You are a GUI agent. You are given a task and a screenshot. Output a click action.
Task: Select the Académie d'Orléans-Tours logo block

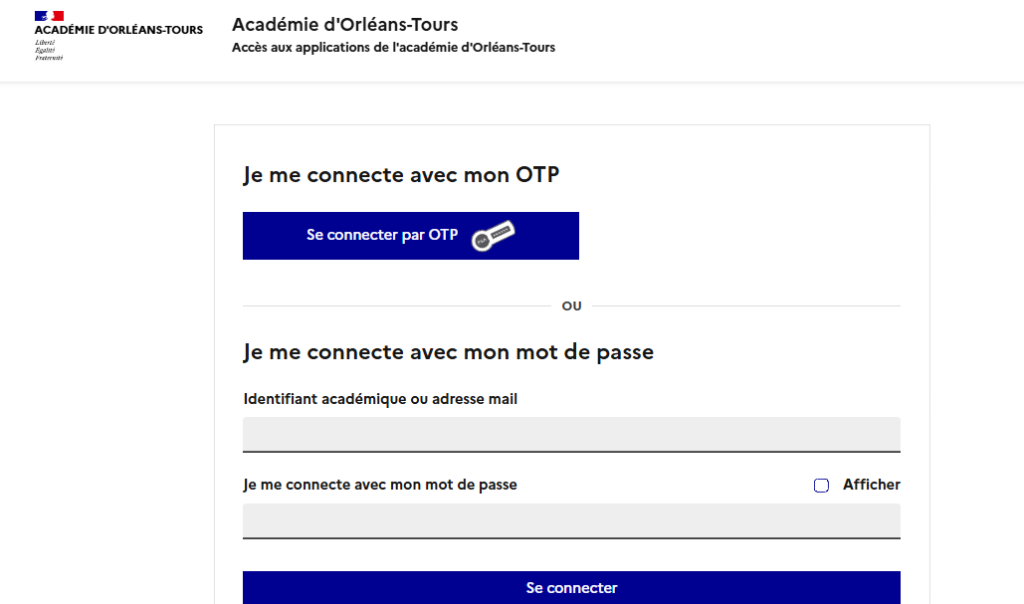point(117,30)
